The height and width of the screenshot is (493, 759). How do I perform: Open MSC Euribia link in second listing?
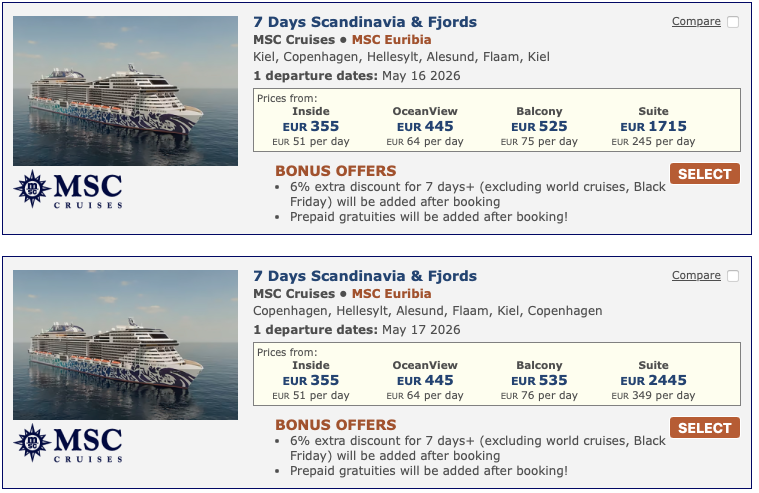point(392,294)
